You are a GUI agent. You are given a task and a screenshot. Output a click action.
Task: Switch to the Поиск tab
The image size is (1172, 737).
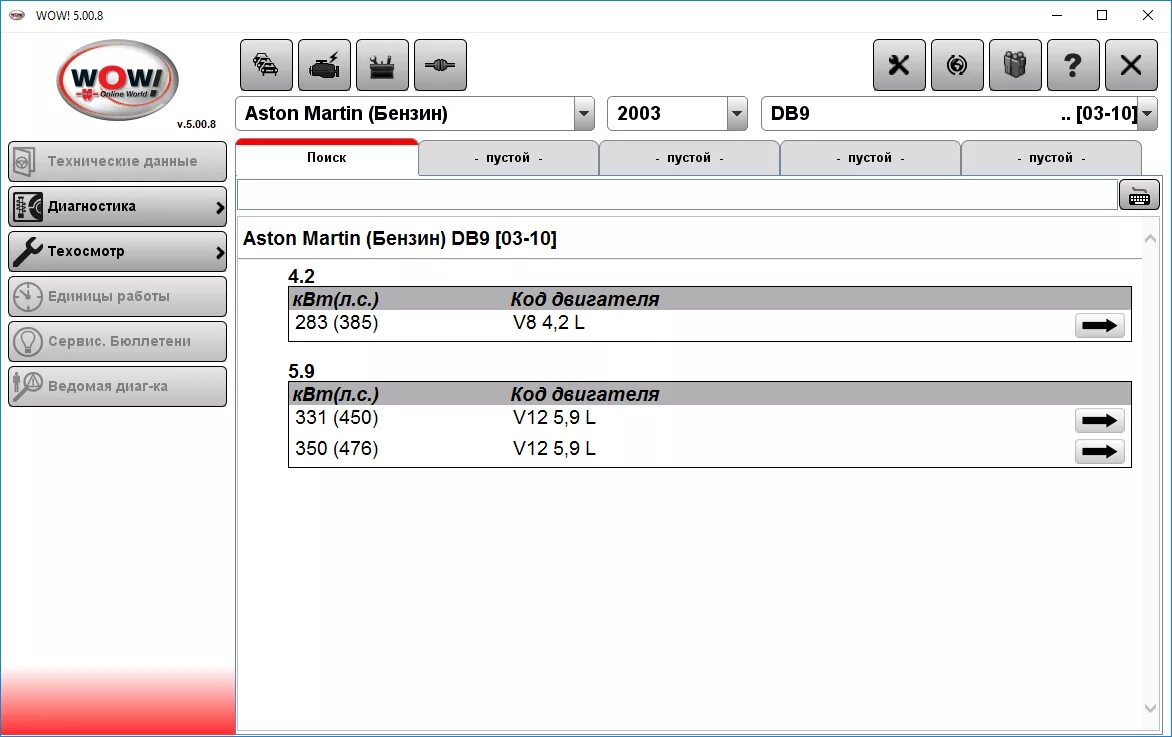click(x=327, y=158)
